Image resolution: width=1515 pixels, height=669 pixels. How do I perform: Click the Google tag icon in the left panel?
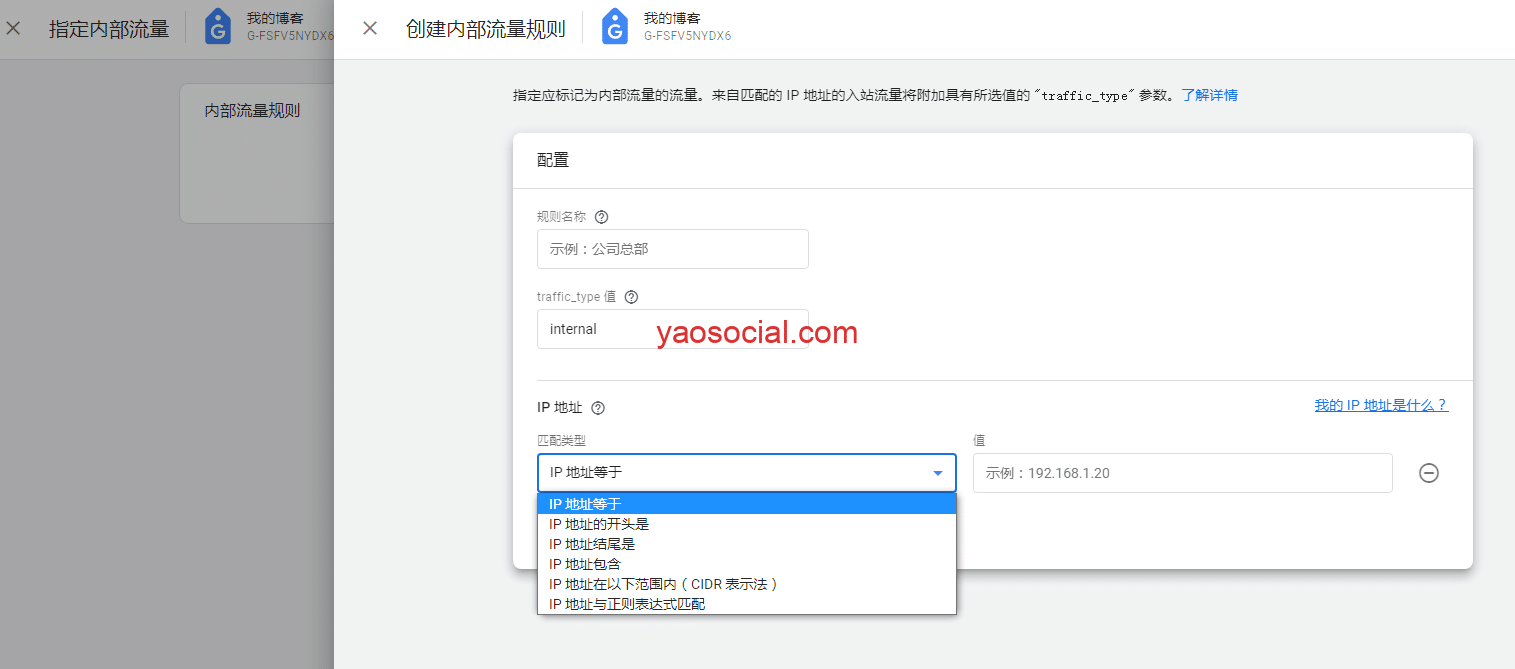point(217,28)
